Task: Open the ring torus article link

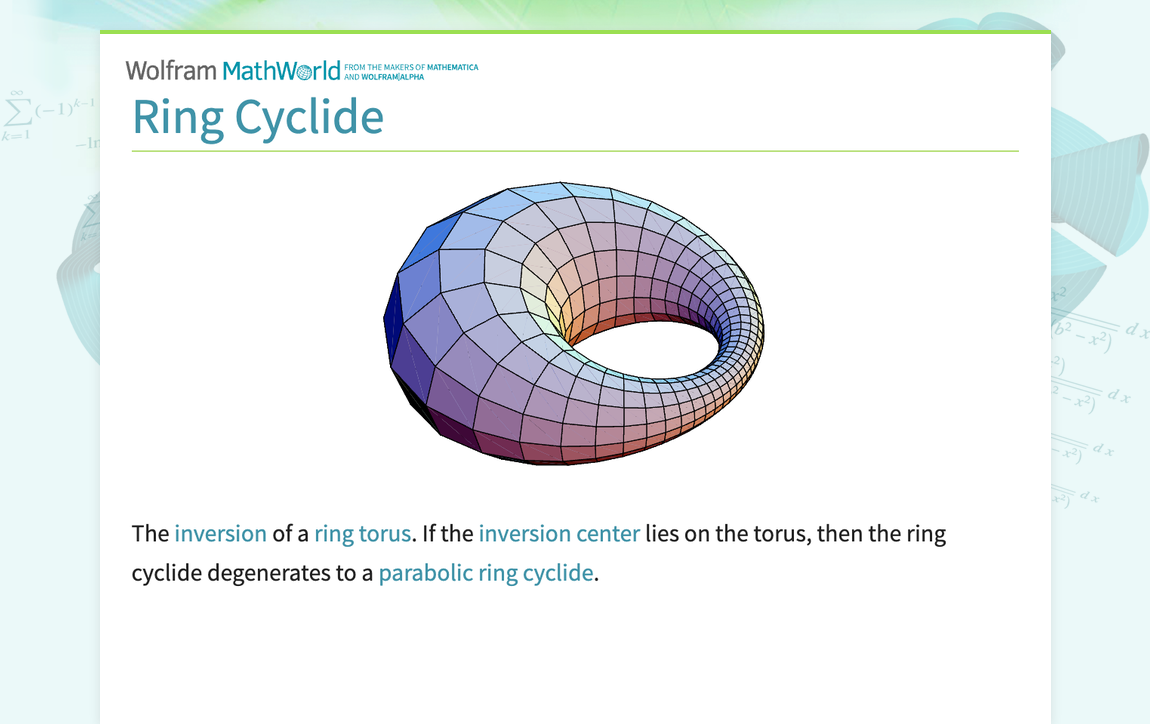Action: pyautogui.click(x=362, y=533)
